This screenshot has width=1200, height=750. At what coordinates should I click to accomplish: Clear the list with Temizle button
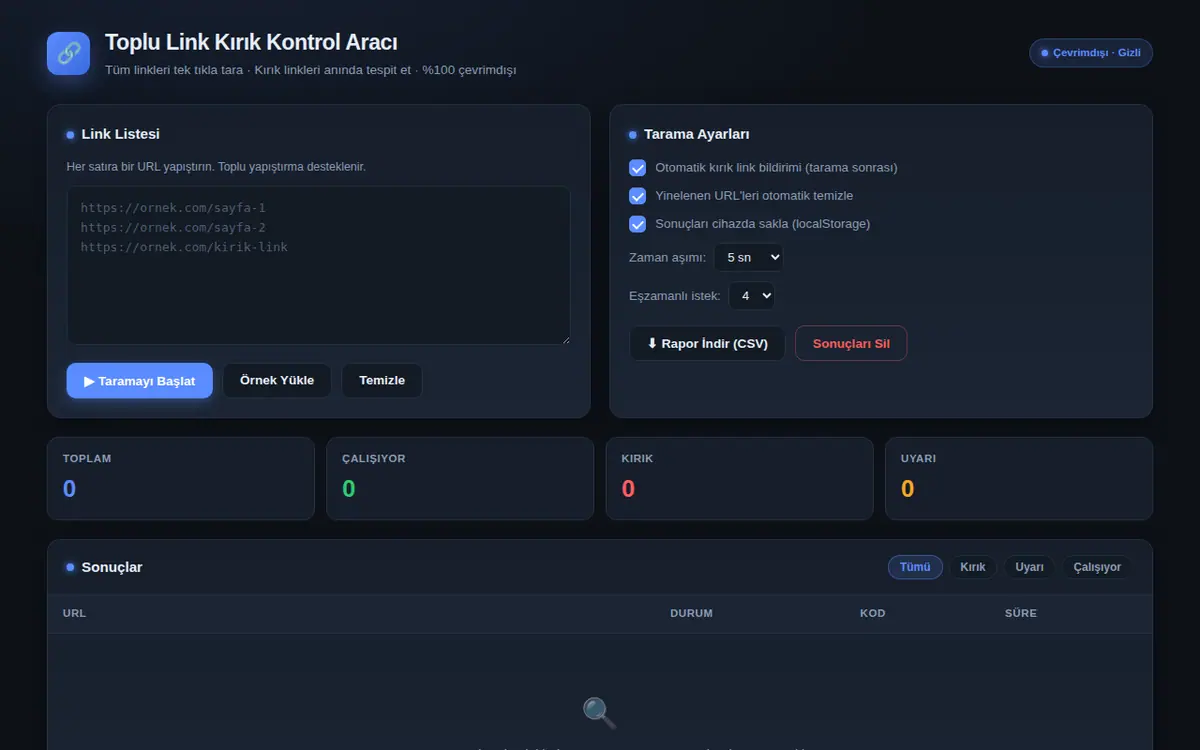tap(382, 380)
